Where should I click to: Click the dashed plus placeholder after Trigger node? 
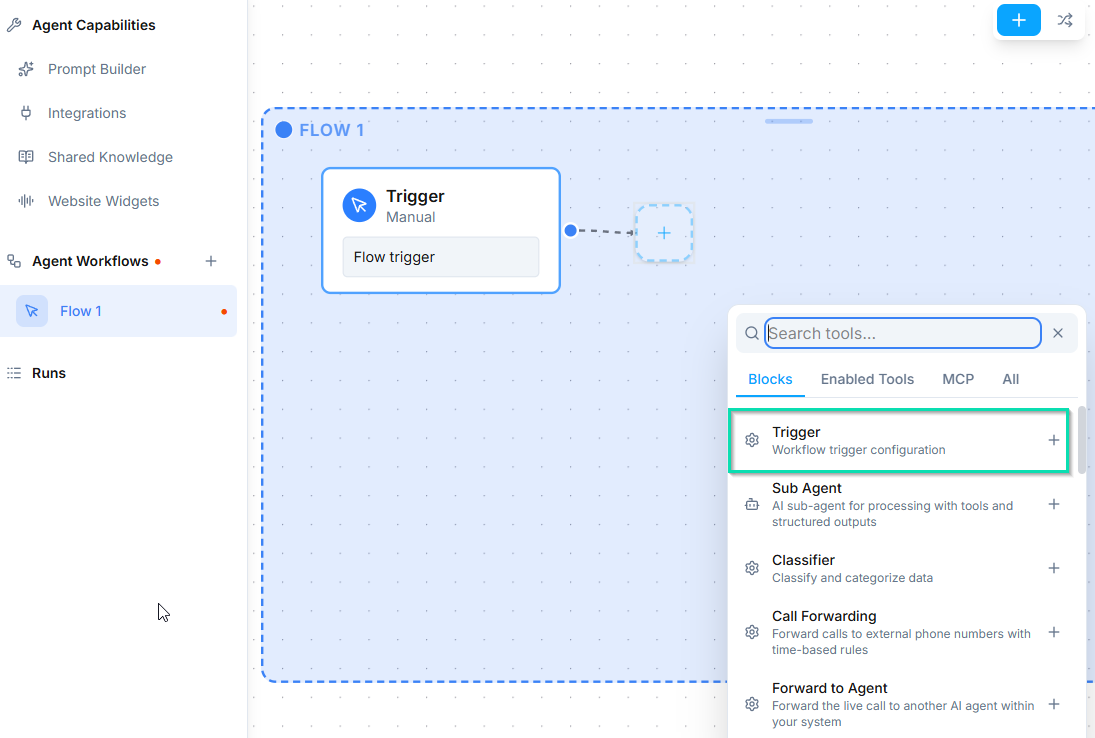click(664, 233)
